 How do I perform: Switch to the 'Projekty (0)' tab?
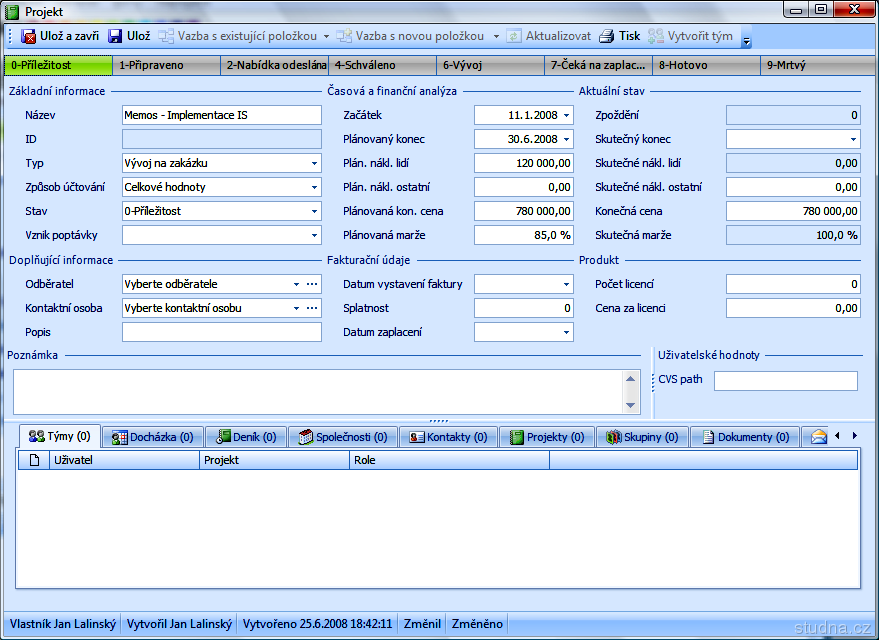click(x=547, y=437)
